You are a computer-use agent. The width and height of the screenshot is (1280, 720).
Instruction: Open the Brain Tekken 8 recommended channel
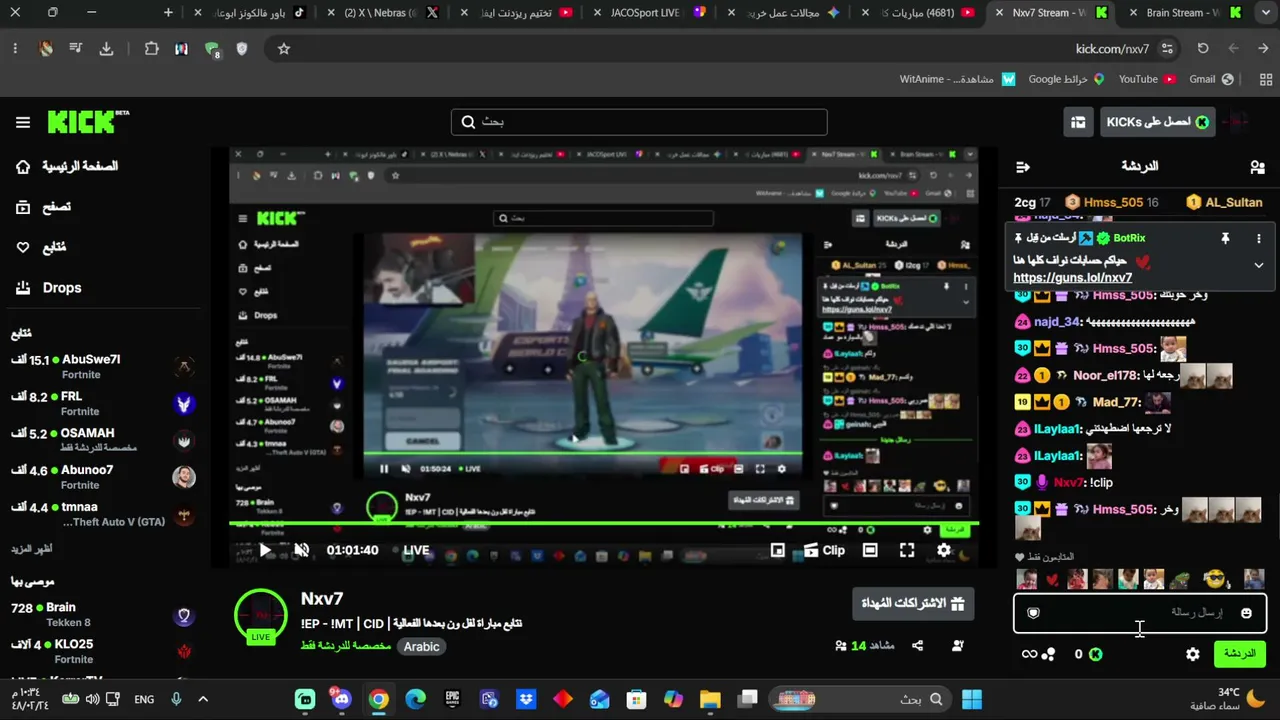pyautogui.click(x=104, y=614)
